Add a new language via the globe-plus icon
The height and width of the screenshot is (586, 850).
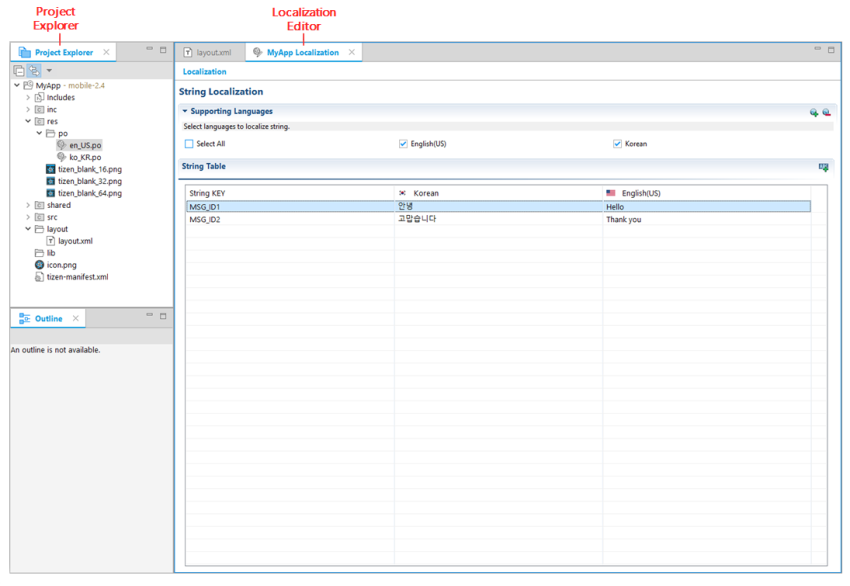811,112
